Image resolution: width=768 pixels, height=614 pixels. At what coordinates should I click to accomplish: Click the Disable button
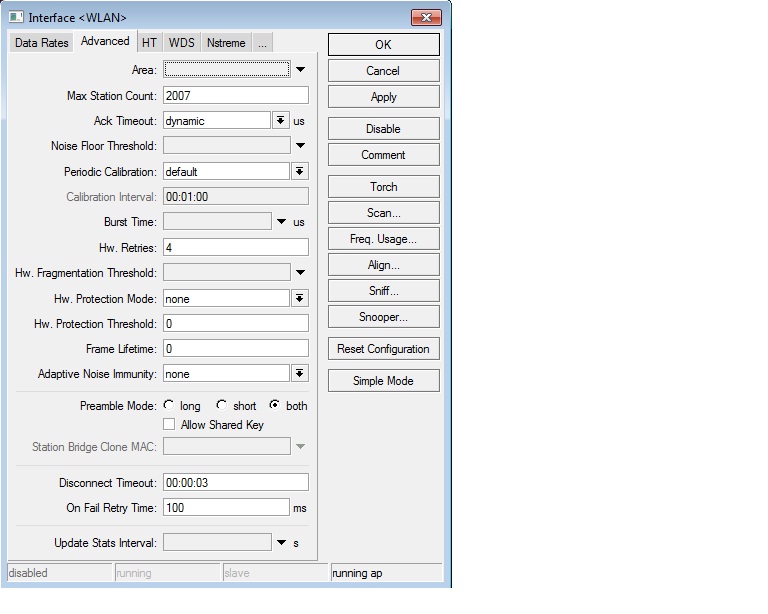click(384, 129)
